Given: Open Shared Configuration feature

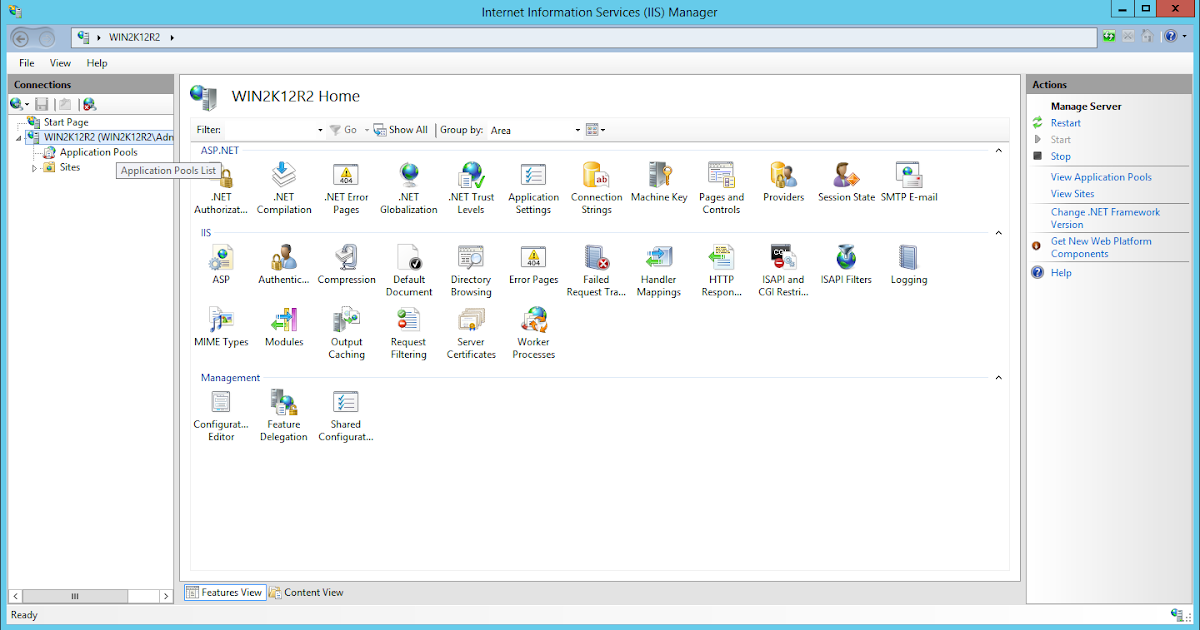Looking at the screenshot, I should point(346,415).
